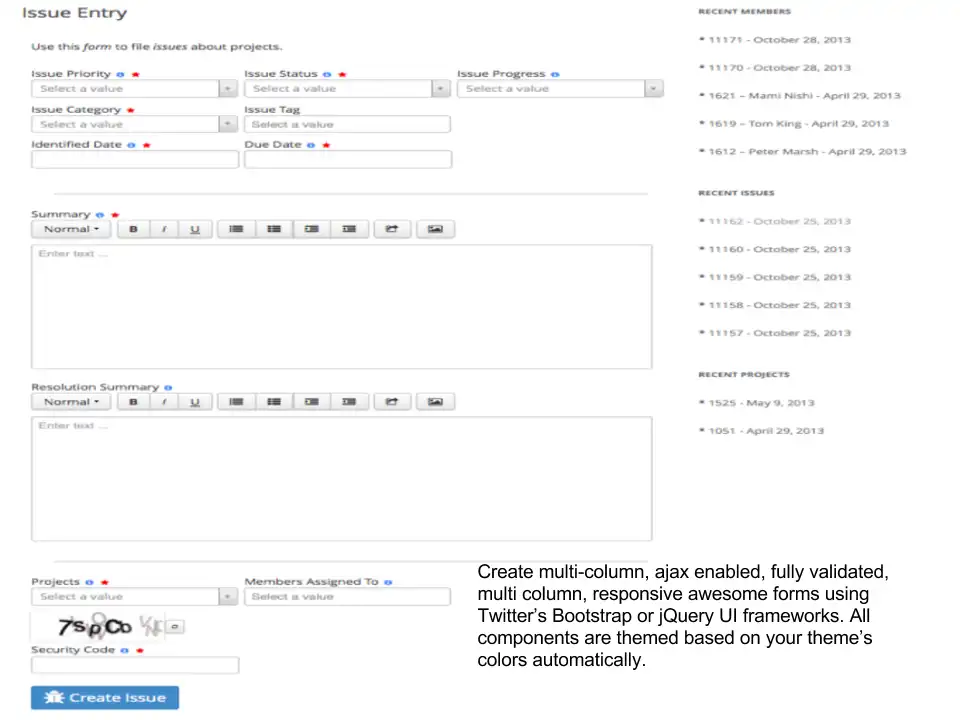The image size is (960, 720).
Task: Toggle underline in Resolution Summary toolbar
Action: pyautogui.click(x=195, y=402)
